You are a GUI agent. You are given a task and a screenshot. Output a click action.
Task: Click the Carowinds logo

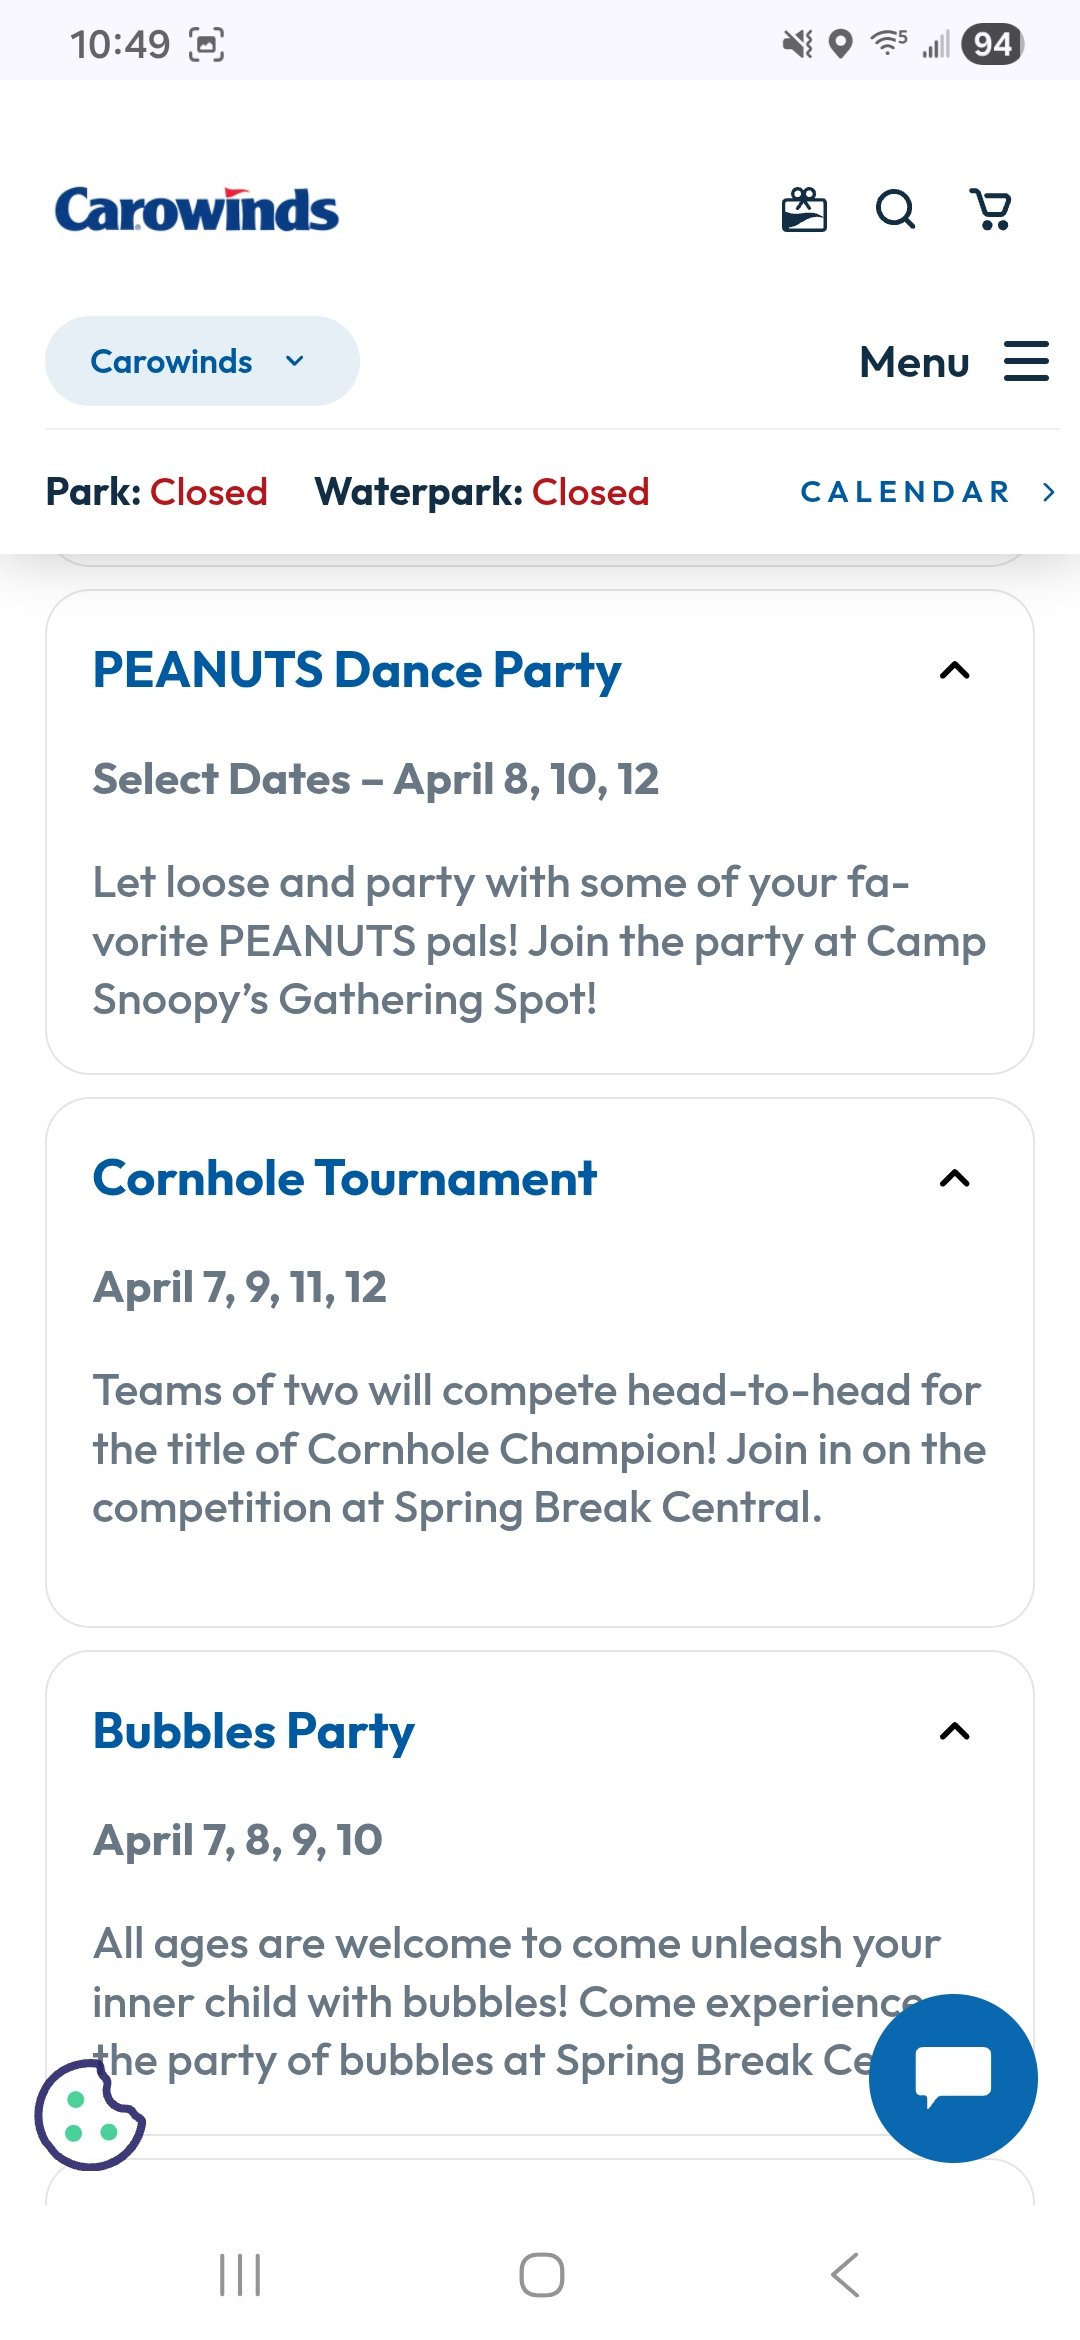tap(197, 210)
